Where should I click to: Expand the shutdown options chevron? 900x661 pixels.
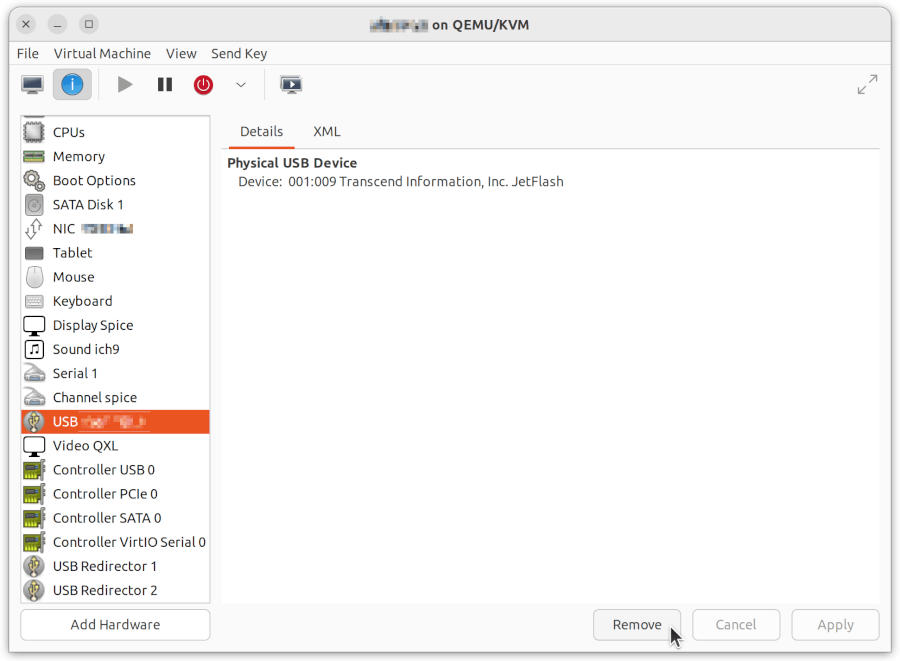pyautogui.click(x=240, y=85)
